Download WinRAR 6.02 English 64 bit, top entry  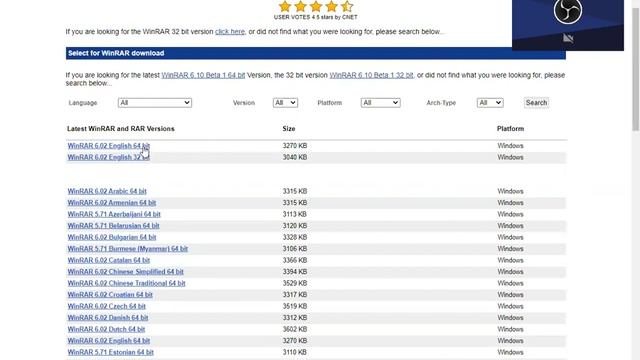click(109, 146)
